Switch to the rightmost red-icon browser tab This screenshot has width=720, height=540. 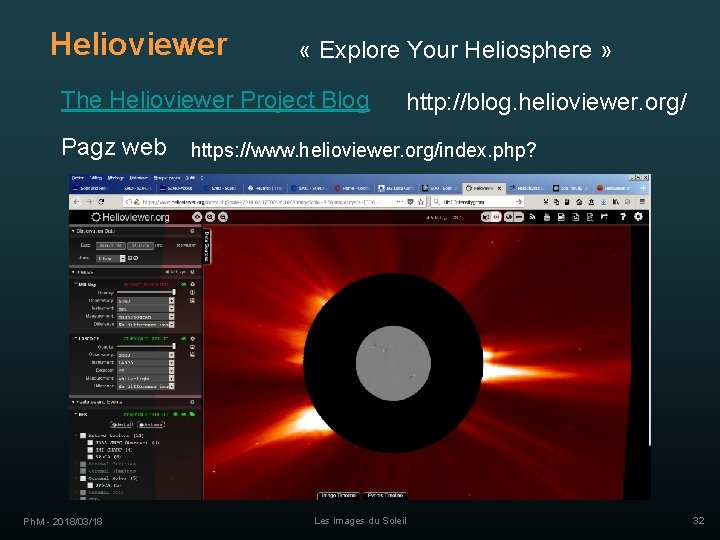[614, 188]
